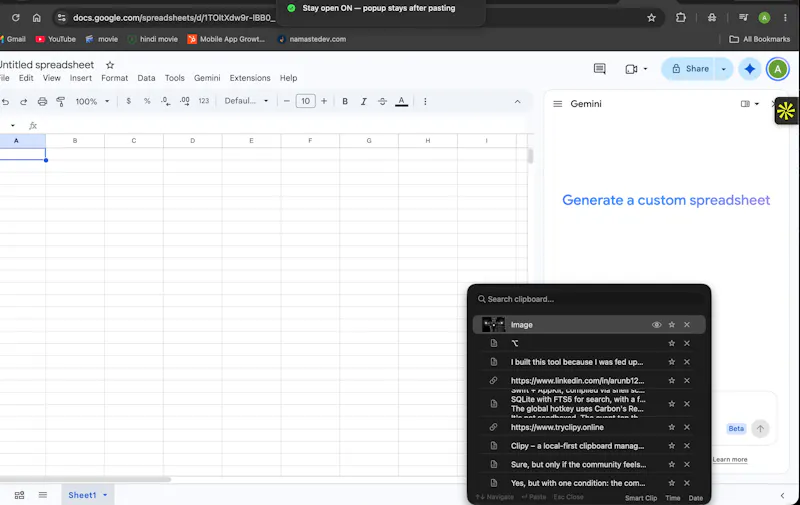This screenshot has width=800, height=505.
Task: Sort clips by Time
Action: pyautogui.click(x=672, y=498)
